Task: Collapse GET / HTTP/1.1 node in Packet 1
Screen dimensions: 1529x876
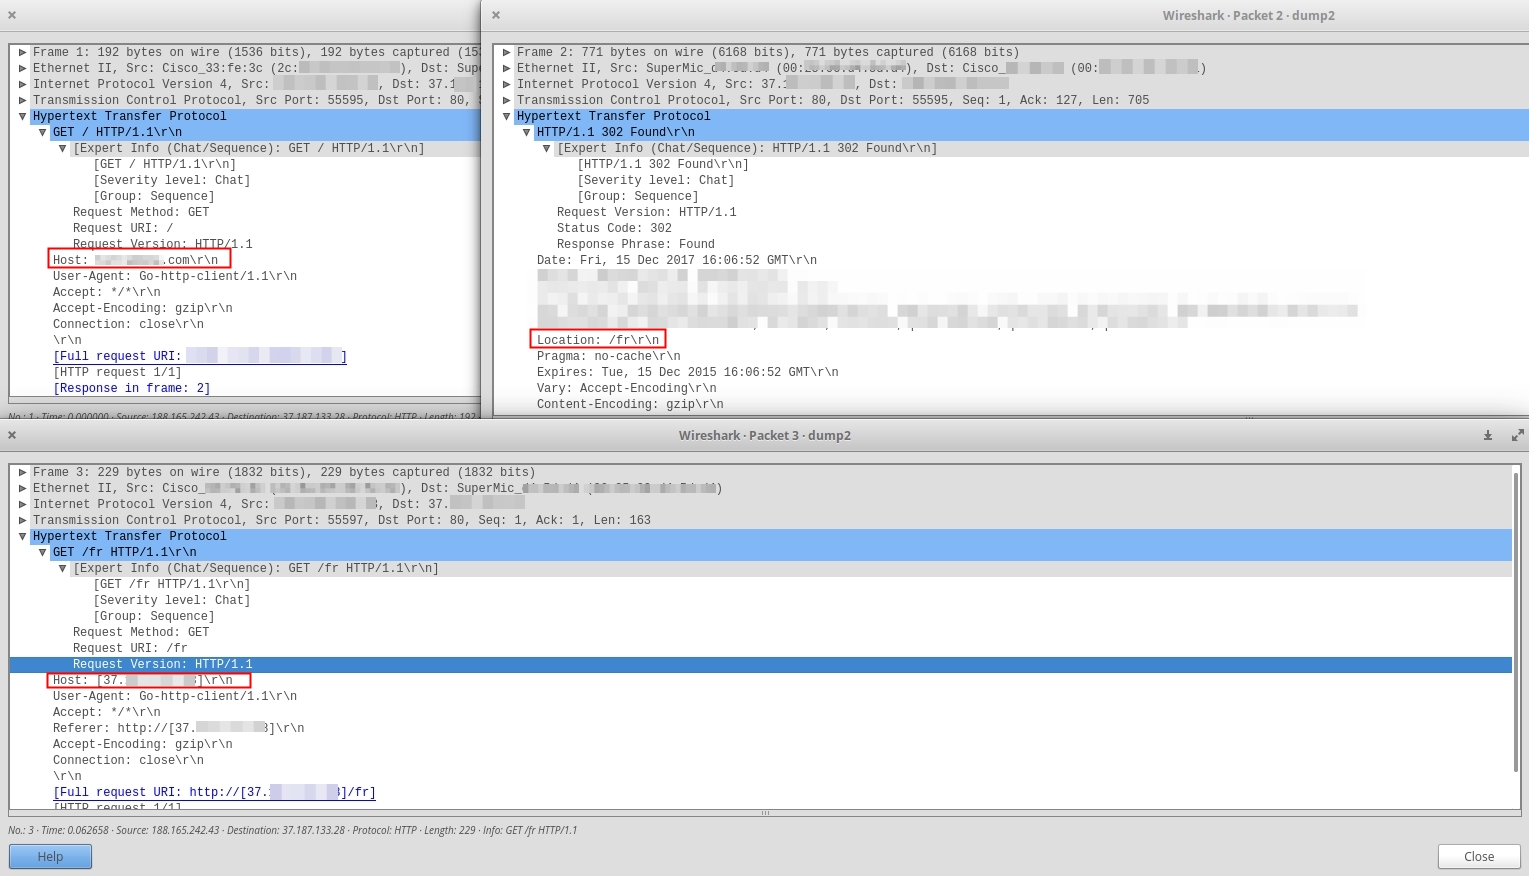Action: pos(42,132)
